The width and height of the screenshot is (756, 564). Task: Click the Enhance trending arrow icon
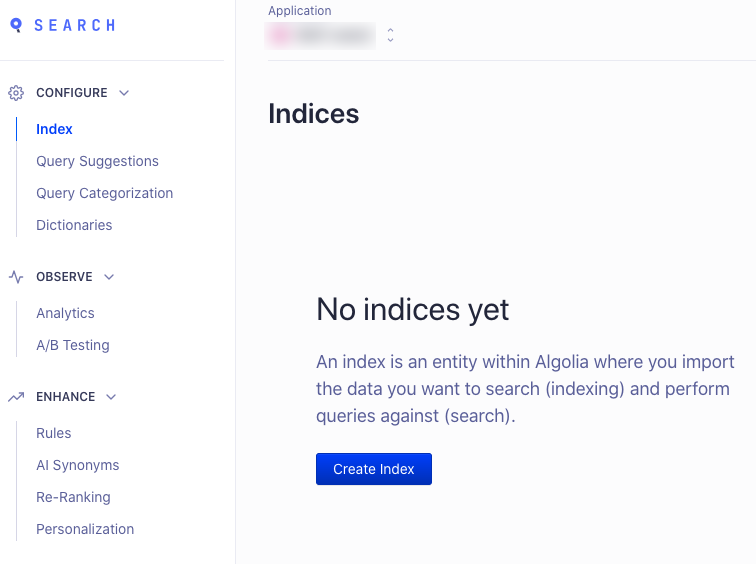(x=16, y=397)
